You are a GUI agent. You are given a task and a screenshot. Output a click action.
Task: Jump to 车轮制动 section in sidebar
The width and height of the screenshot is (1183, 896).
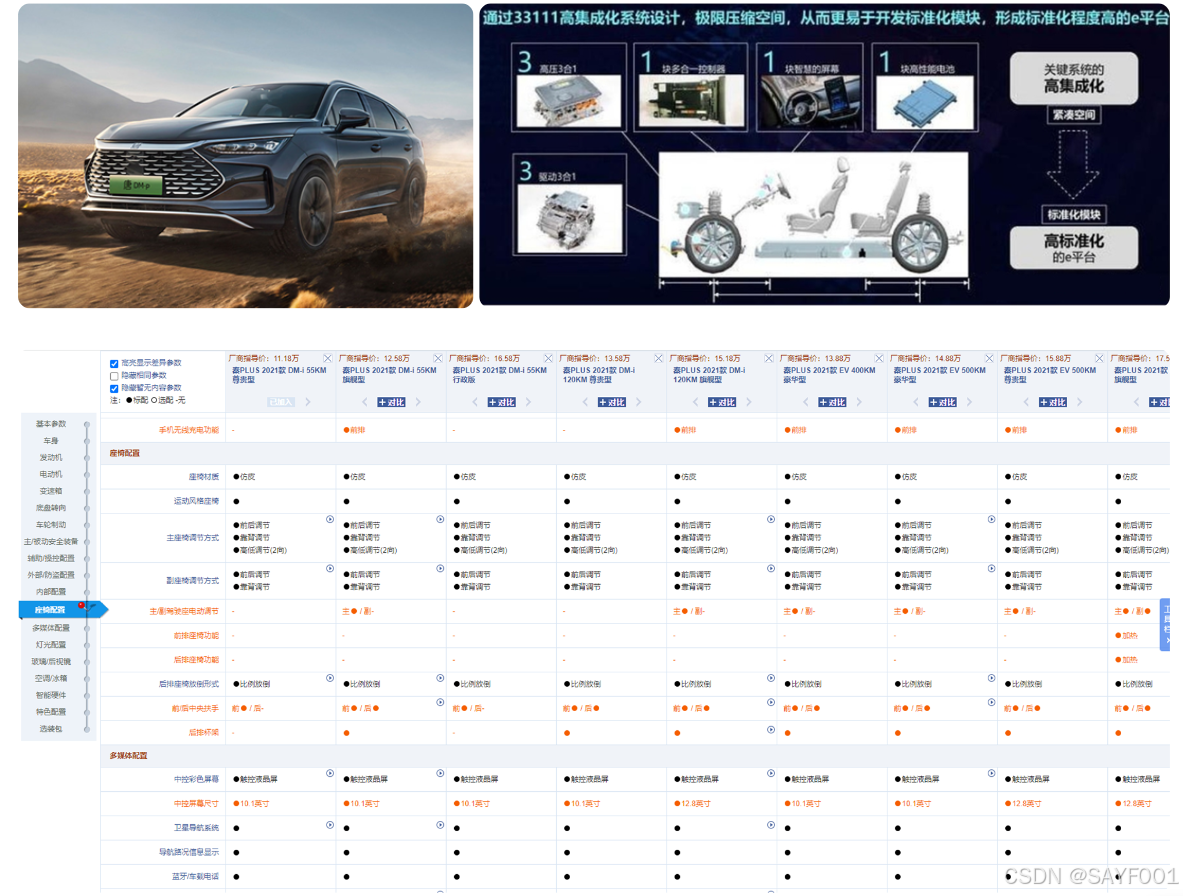tap(51, 524)
